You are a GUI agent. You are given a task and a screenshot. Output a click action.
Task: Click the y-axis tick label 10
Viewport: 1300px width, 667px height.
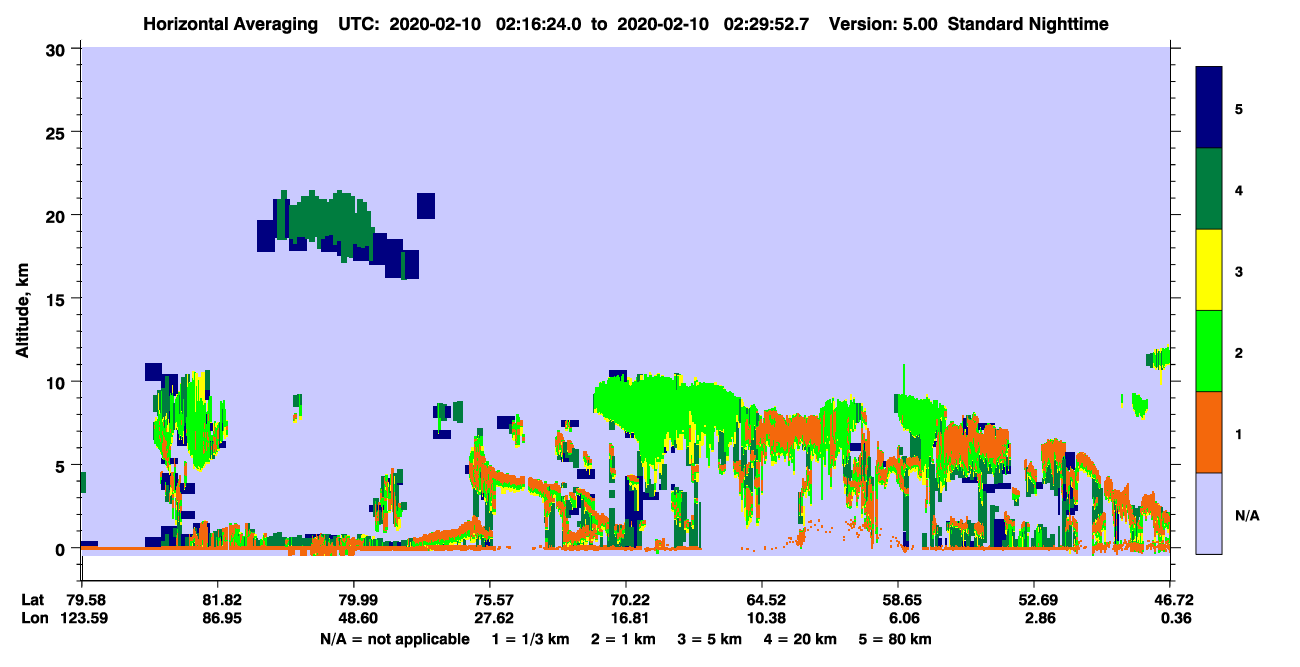click(x=57, y=382)
